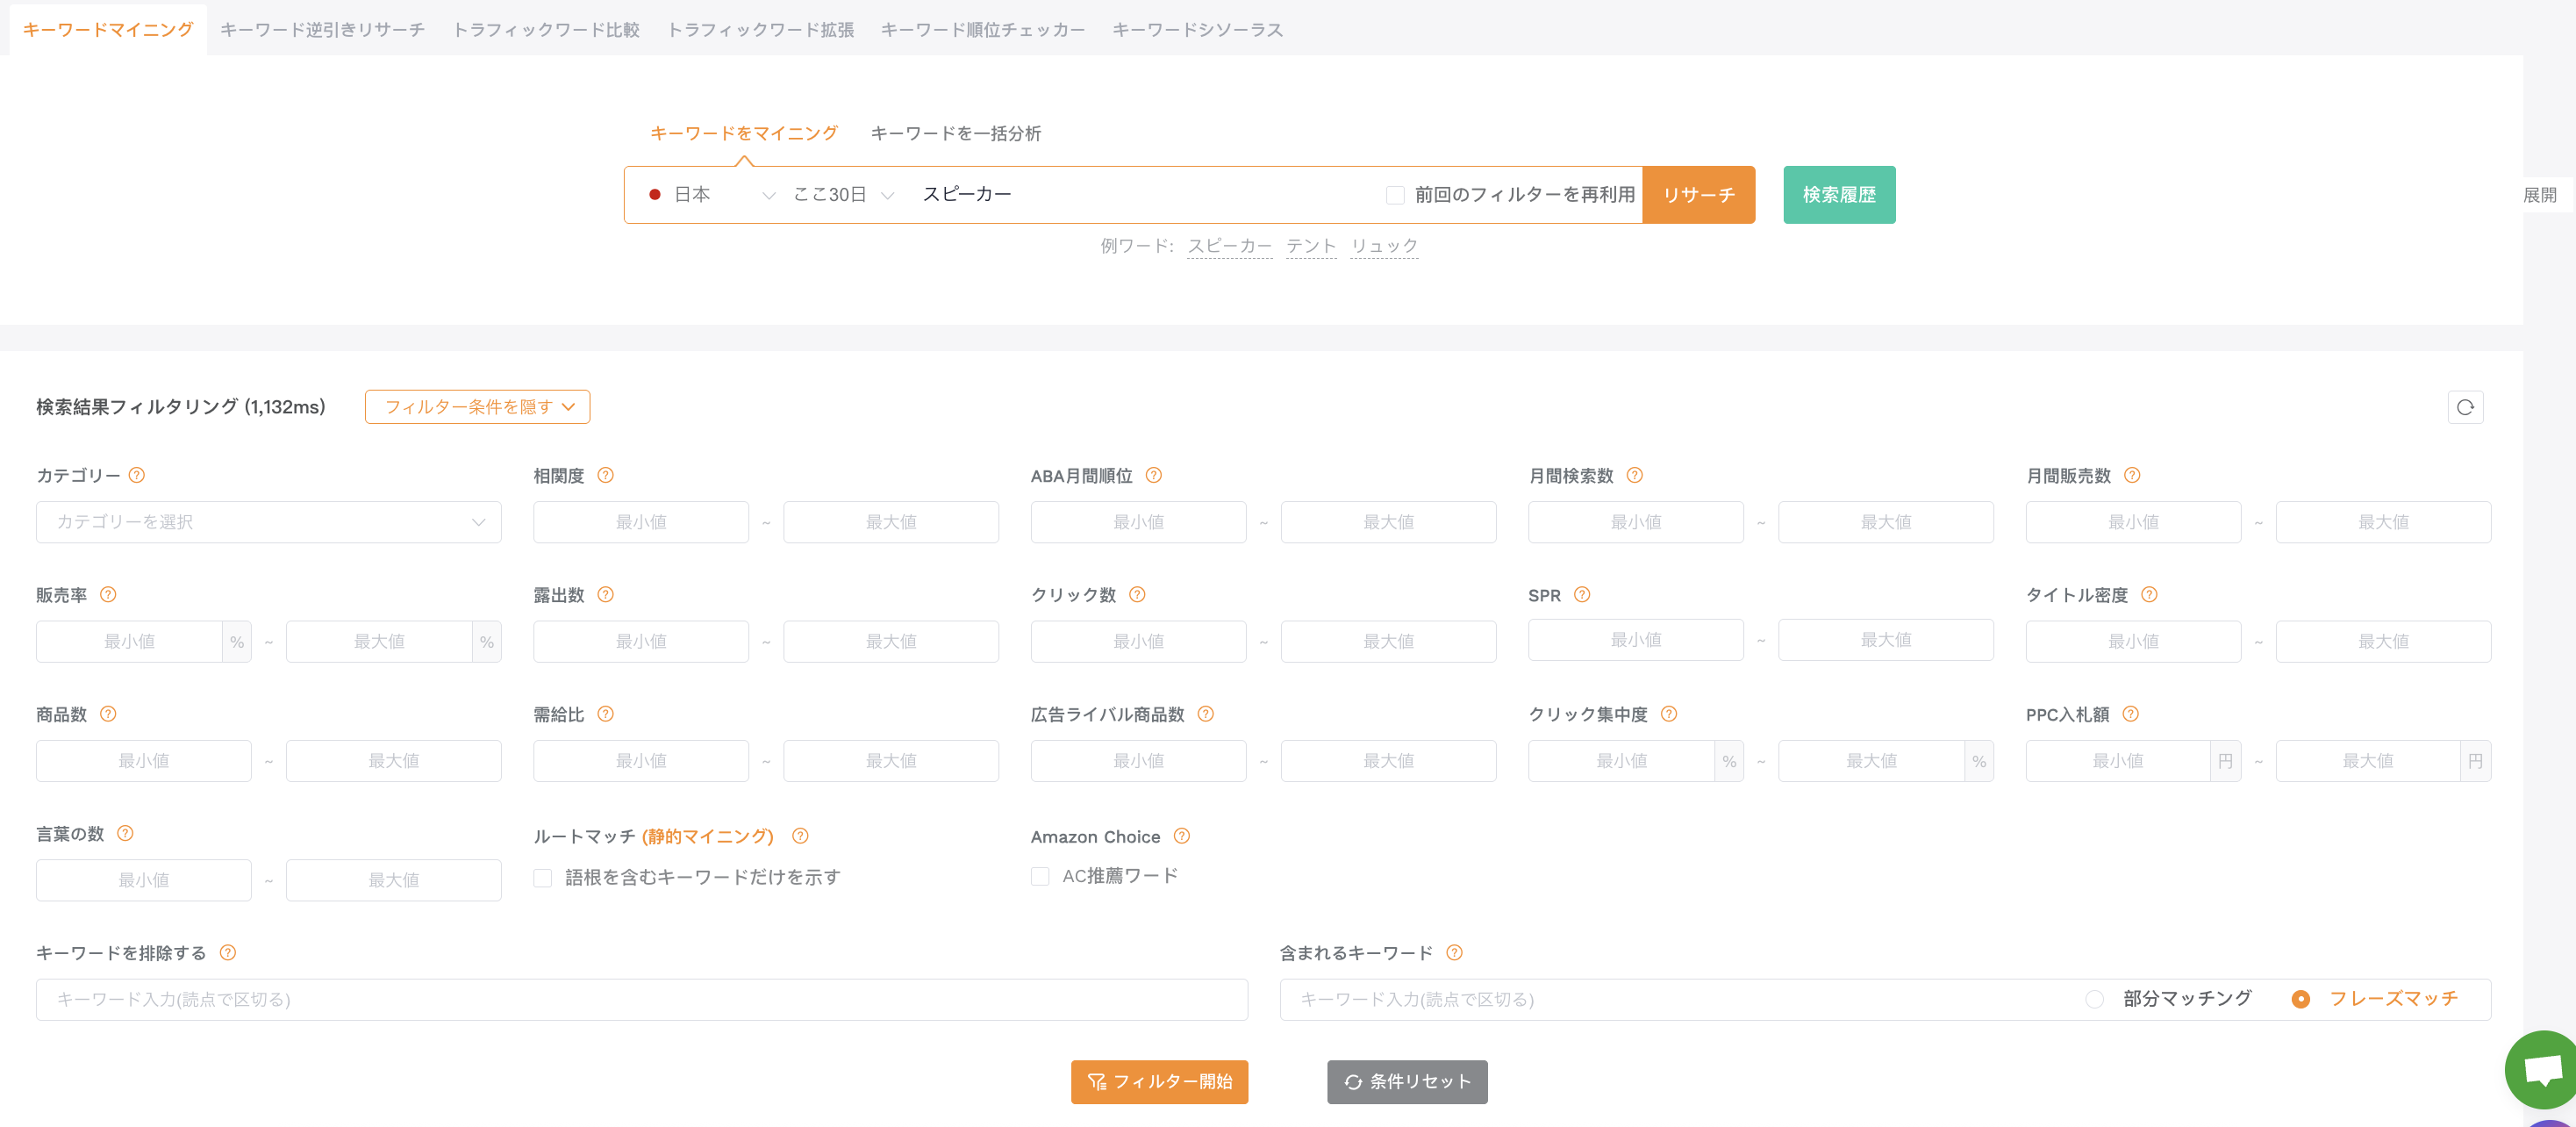
Task: Click 条件リセット button
Action: (x=1407, y=1081)
